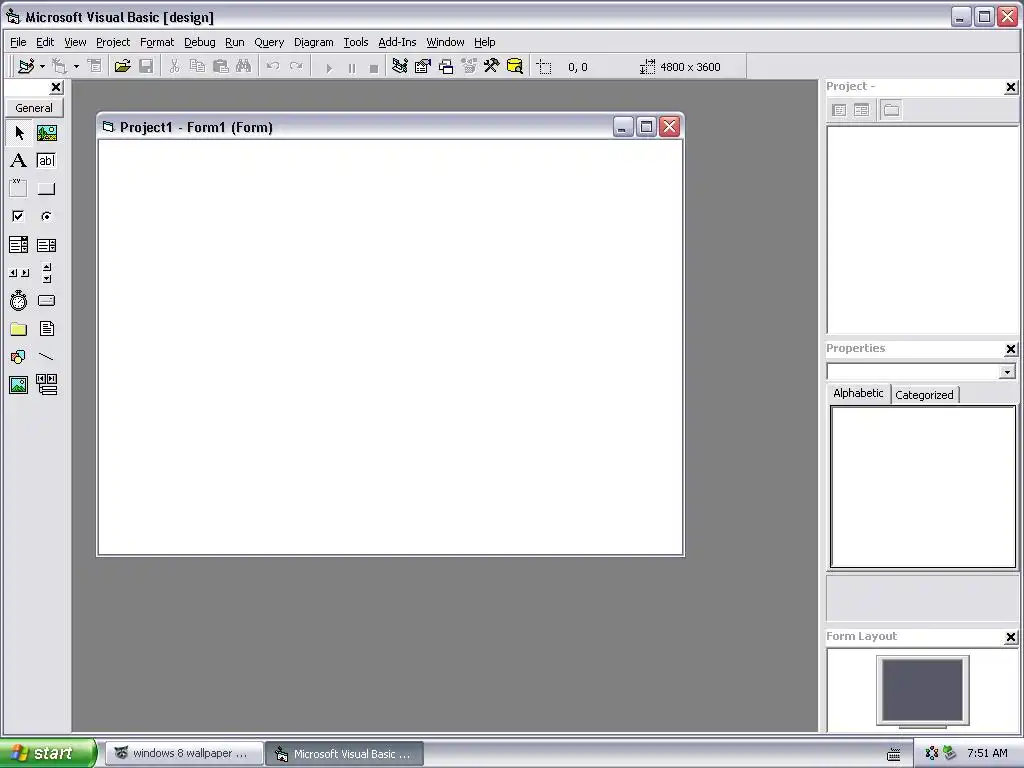
Task: Open the Project menu
Action: pos(113,42)
